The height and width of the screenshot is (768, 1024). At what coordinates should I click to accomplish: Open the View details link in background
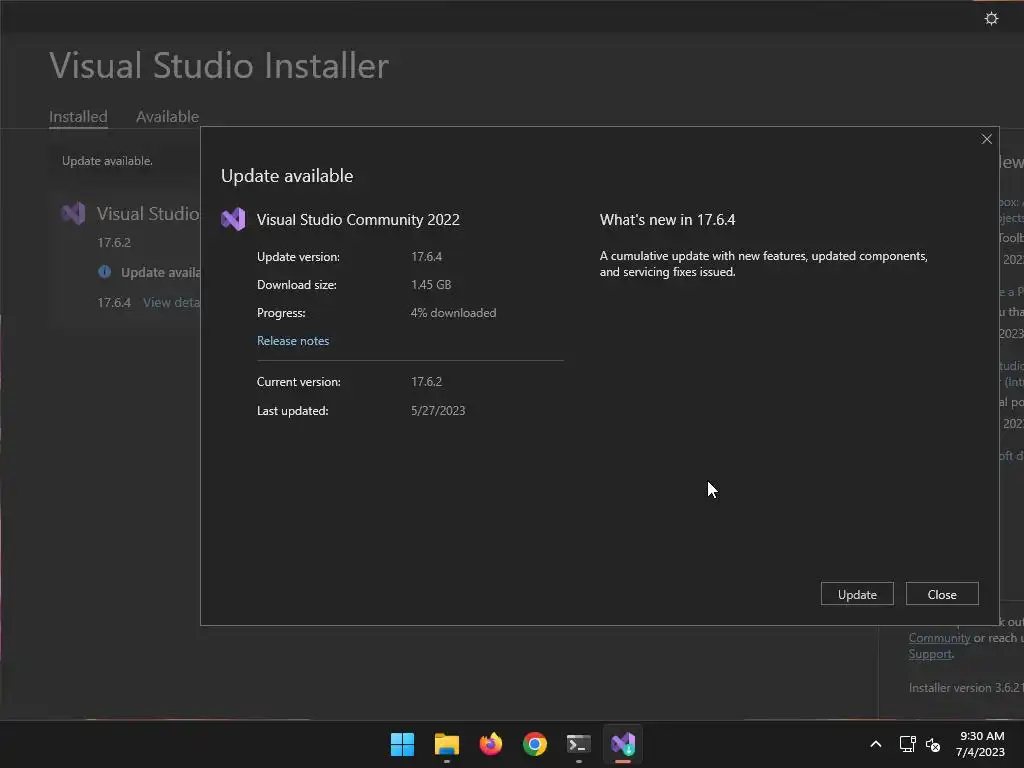click(171, 302)
